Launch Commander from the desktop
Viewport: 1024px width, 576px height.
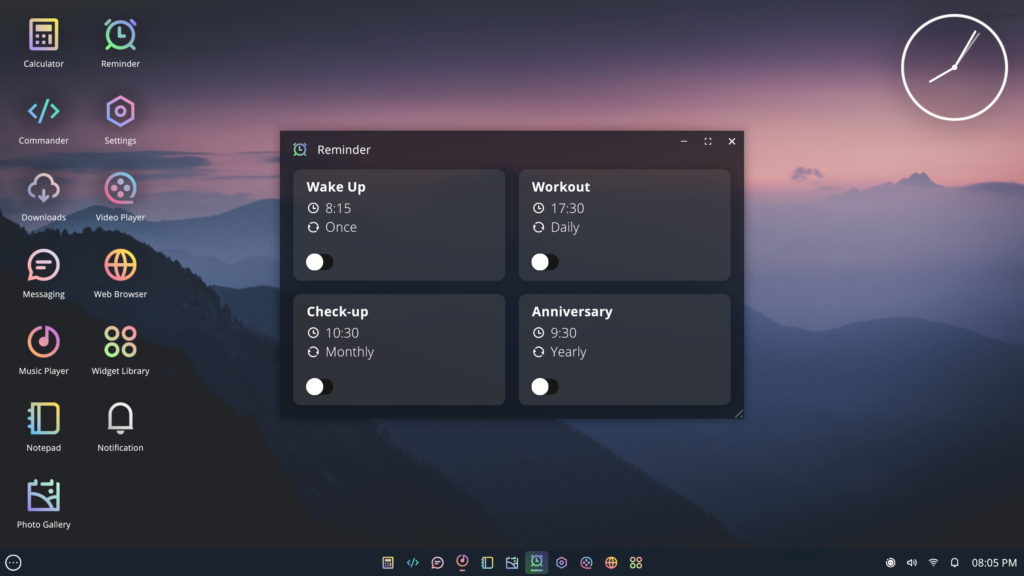tap(43, 110)
